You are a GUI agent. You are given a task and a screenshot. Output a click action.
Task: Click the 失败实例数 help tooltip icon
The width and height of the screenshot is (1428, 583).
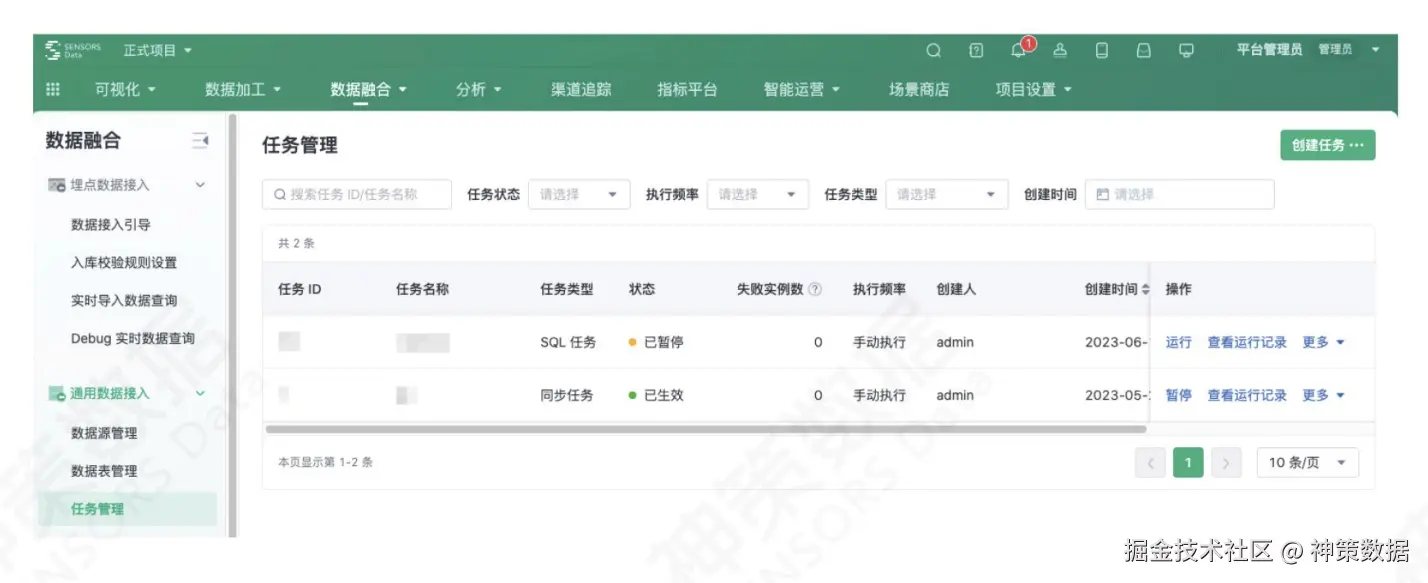[815, 289]
